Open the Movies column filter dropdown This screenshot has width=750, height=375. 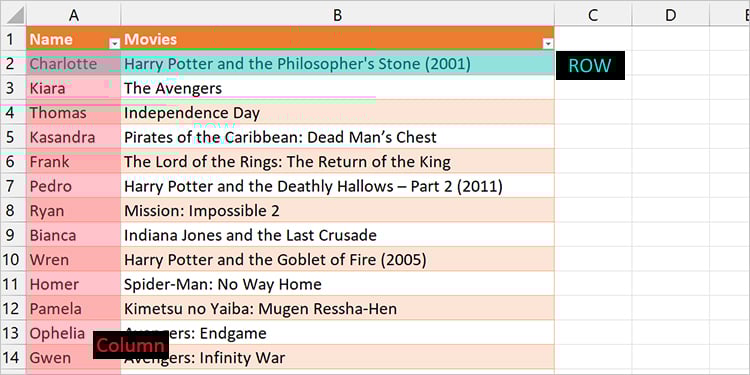pyautogui.click(x=548, y=44)
